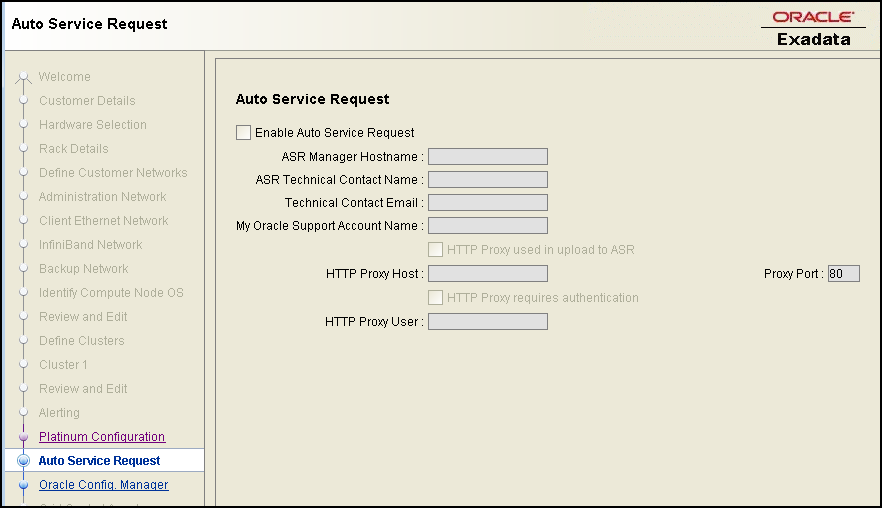Click the Welcome step in sidebar
Screen dimensions: 882x508
[65, 77]
